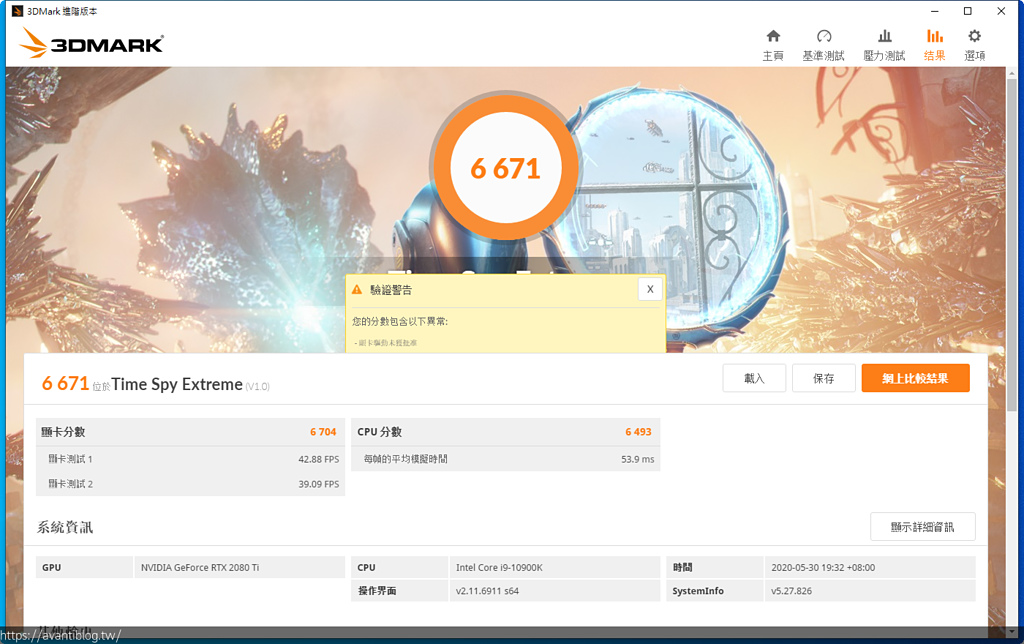This screenshot has width=1024, height=644.
Task: Click the CPU 分數 header label
Action: pos(379,432)
